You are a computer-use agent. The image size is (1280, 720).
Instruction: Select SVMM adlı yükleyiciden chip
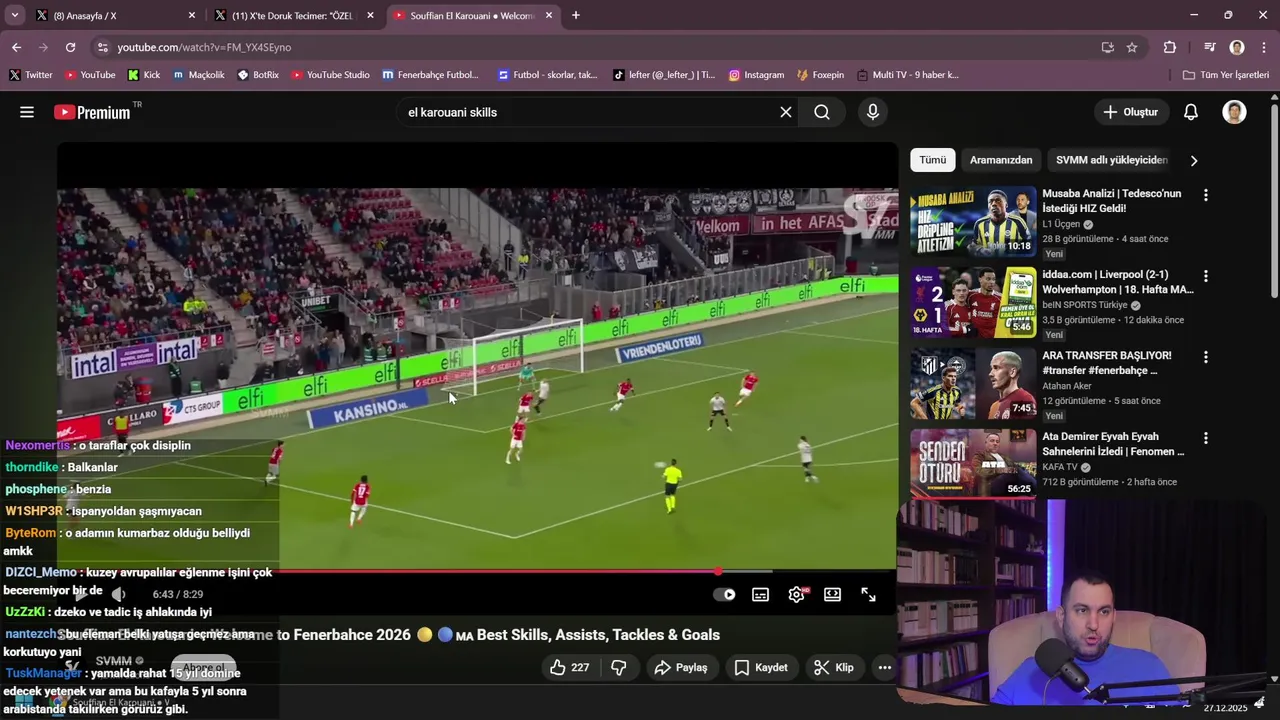tap(1111, 160)
